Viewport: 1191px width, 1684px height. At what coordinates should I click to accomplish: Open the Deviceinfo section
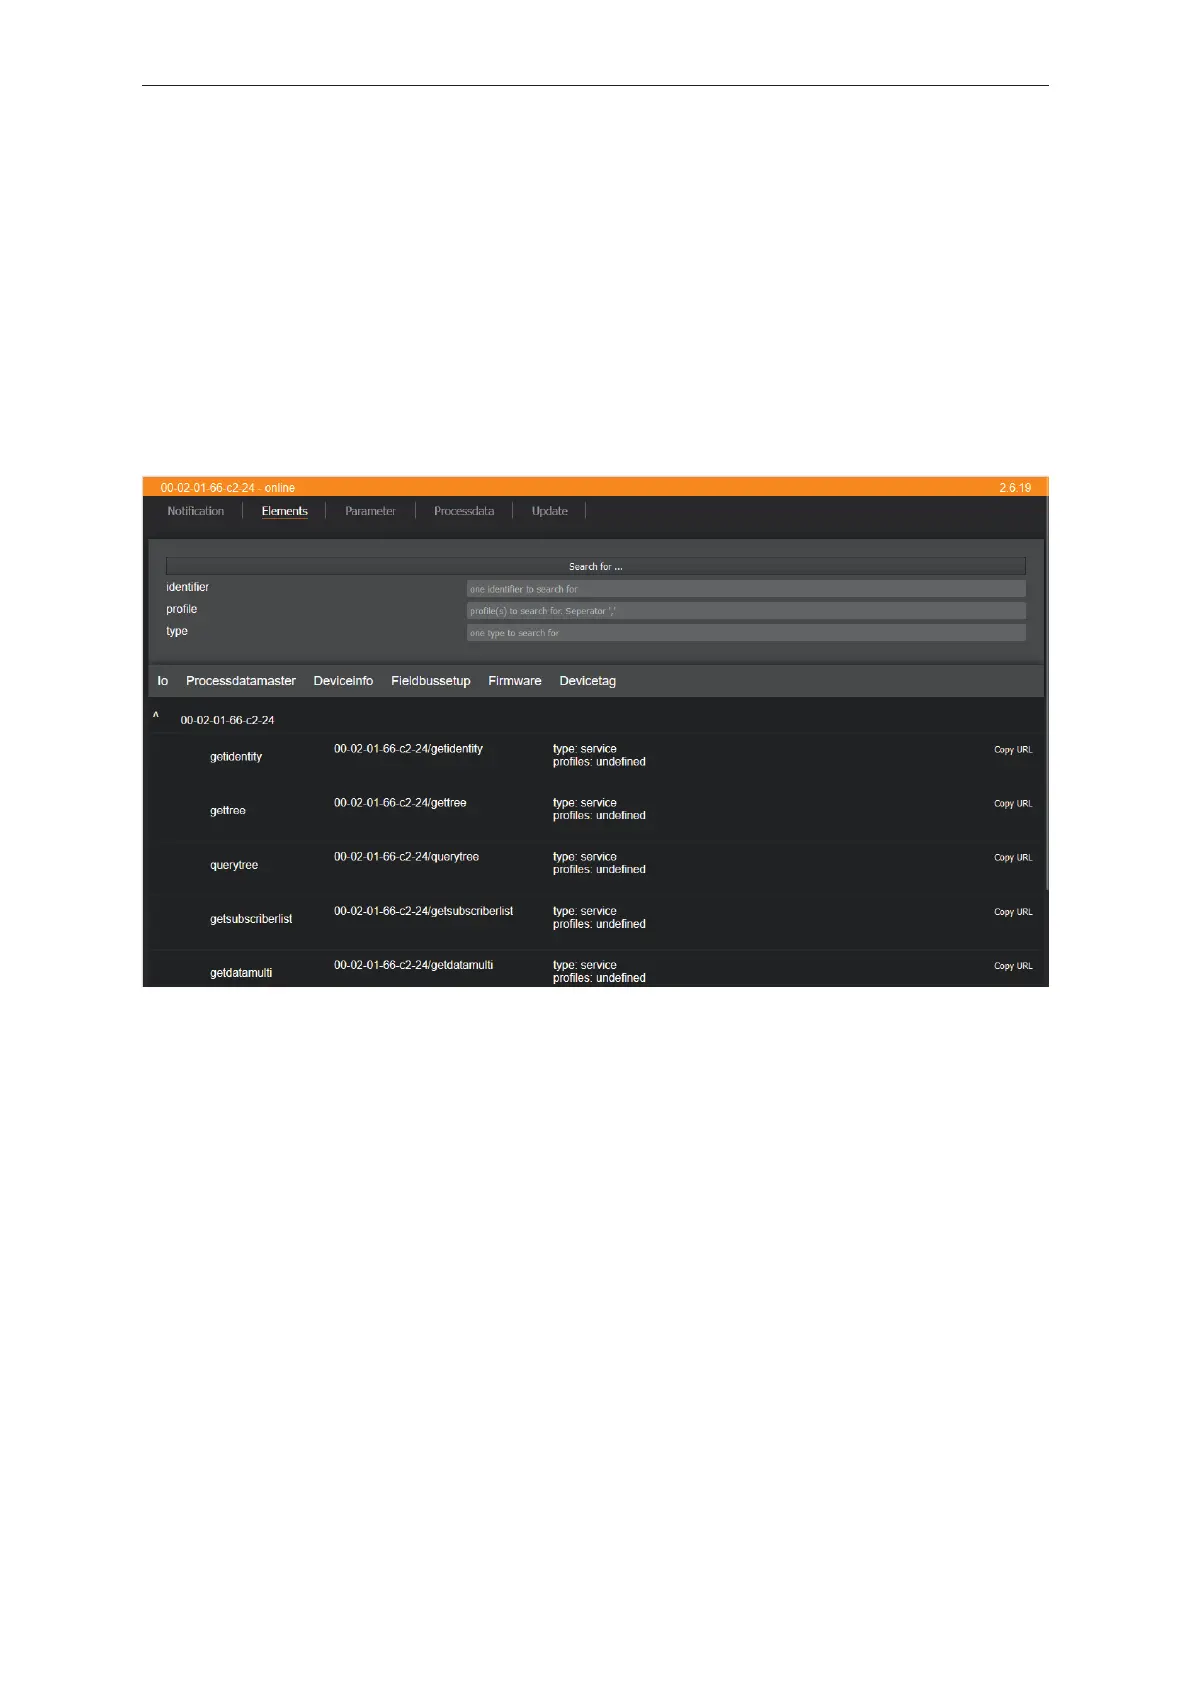click(x=343, y=681)
